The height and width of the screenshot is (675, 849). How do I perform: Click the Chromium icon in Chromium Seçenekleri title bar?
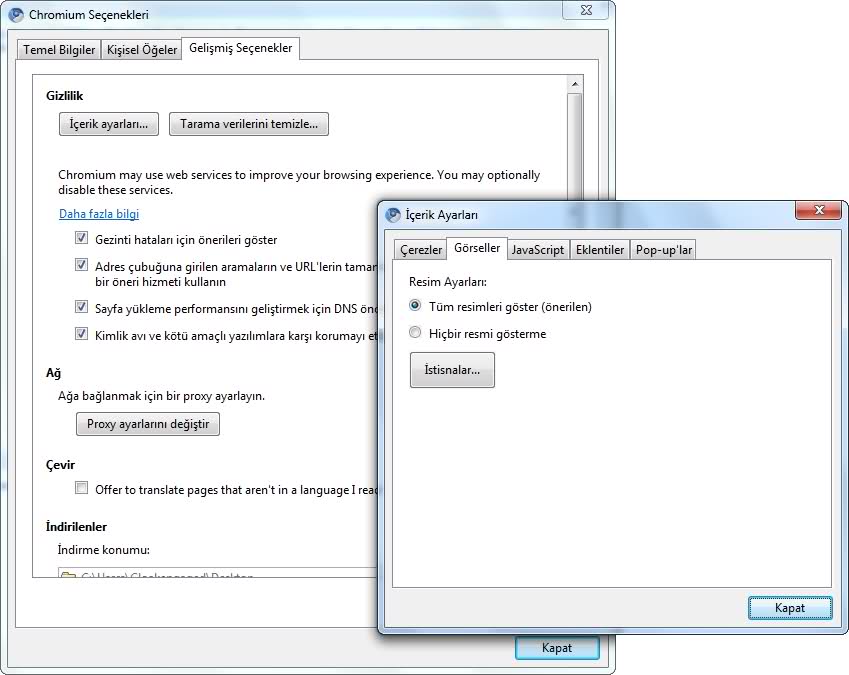(x=16, y=15)
